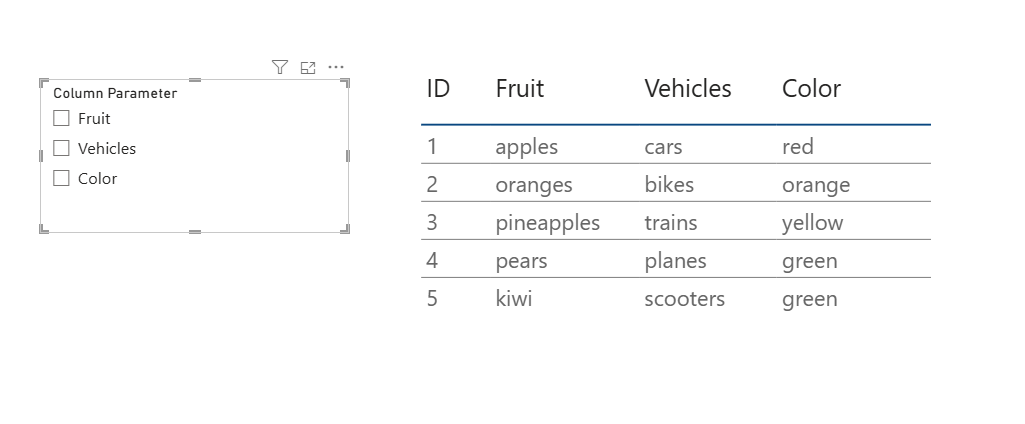Screen dimensions: 1025x424
Task: Select the scooters cell
Action: coord(685,299)
